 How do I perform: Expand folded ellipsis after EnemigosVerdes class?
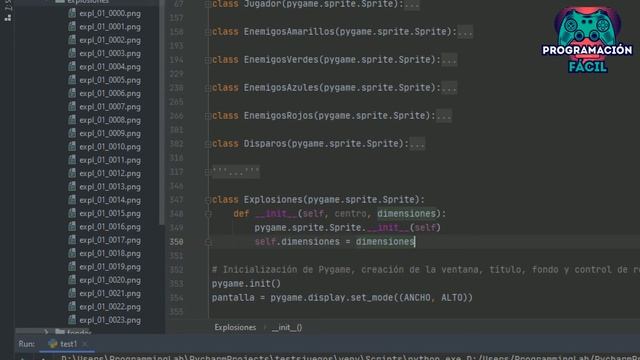click(449, 60)
